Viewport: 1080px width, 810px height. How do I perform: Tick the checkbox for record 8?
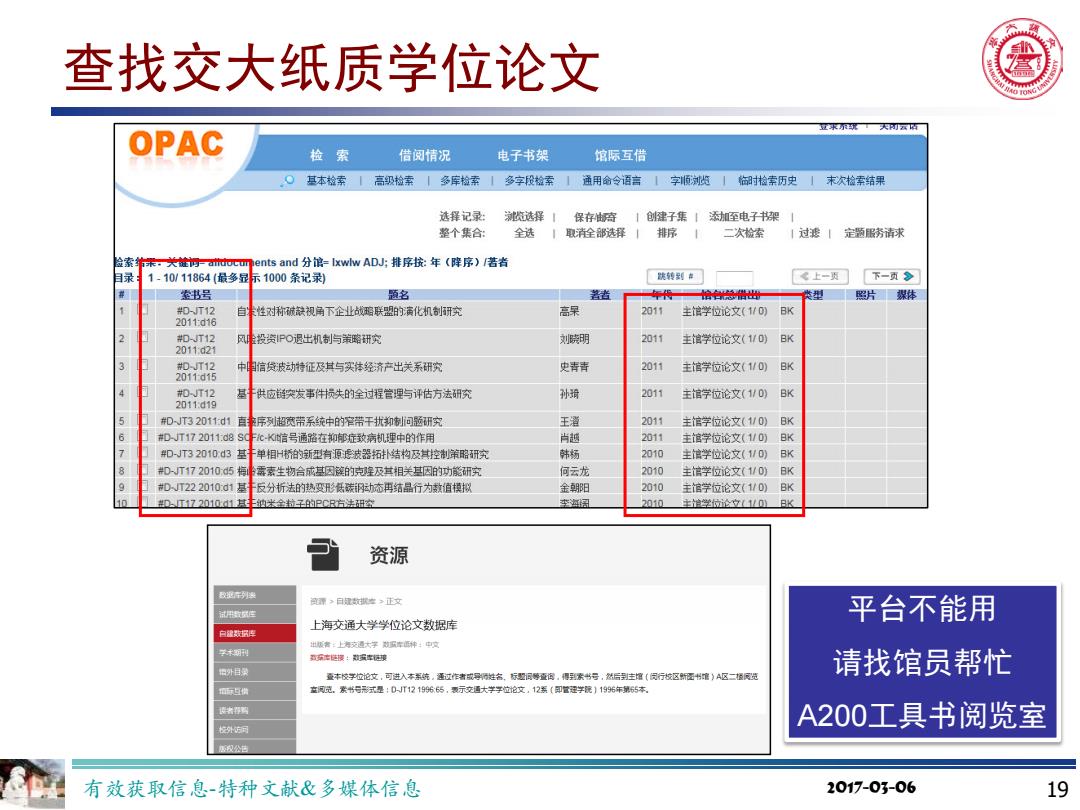(143, 470)
